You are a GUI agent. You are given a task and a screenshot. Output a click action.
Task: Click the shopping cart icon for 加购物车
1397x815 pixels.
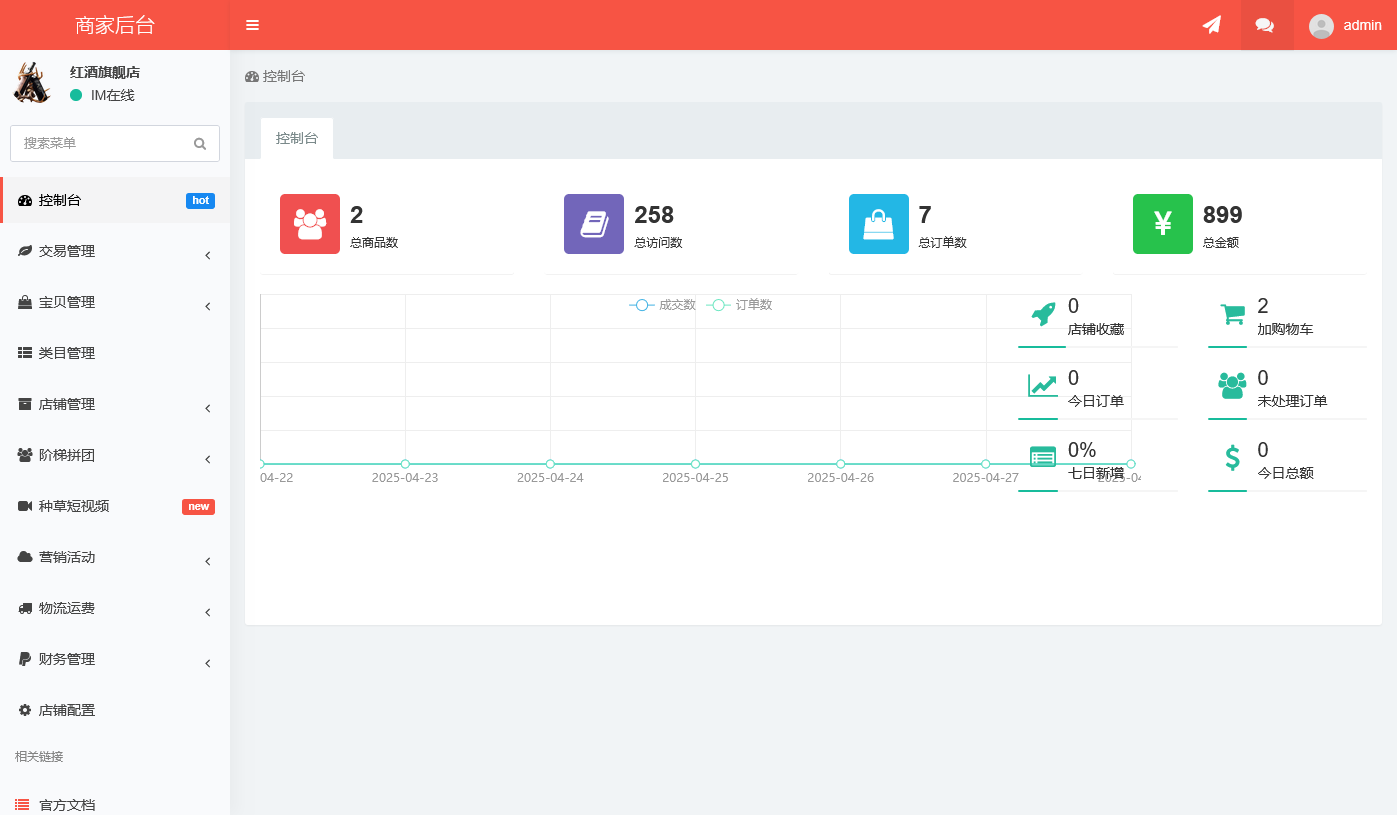click(x=1232, y=314)
